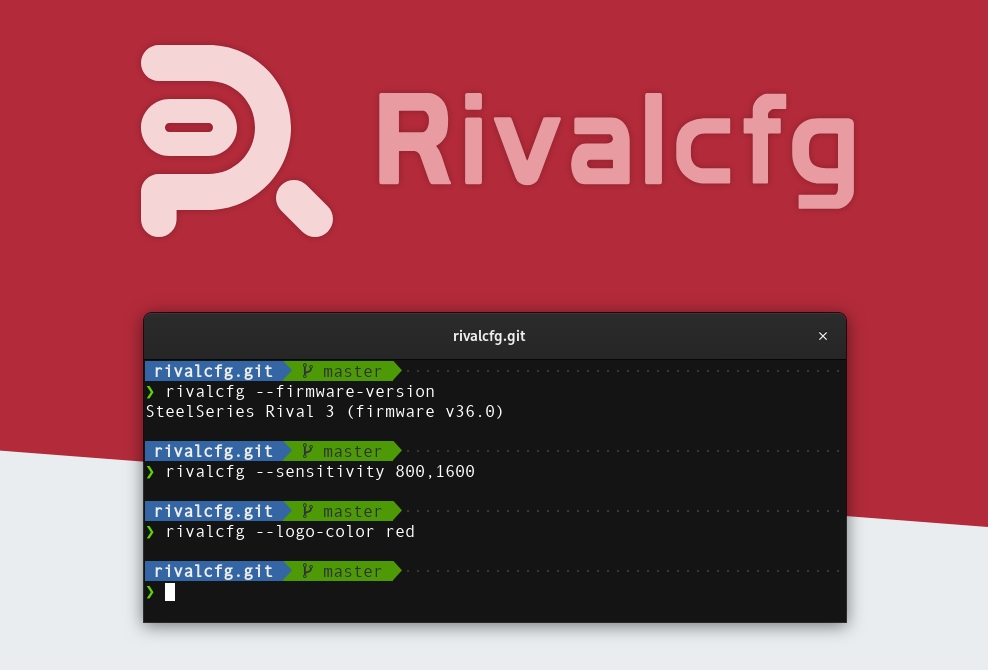Click the SteelSeries Rival 3 firmware output line

point(325,412)
